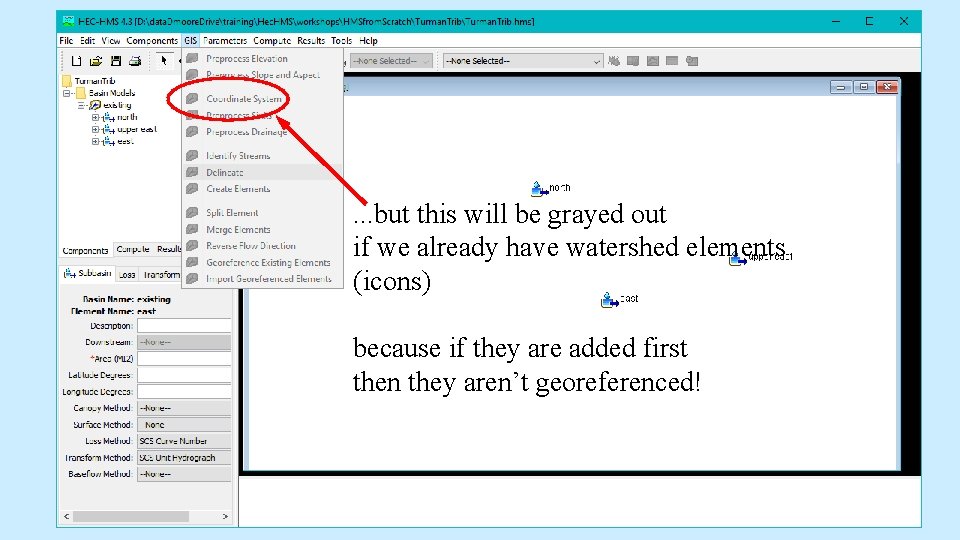Click the results graph picture icon
This screenshot has height=540, width=960.
pyautogui.click(x=653, y=61)
